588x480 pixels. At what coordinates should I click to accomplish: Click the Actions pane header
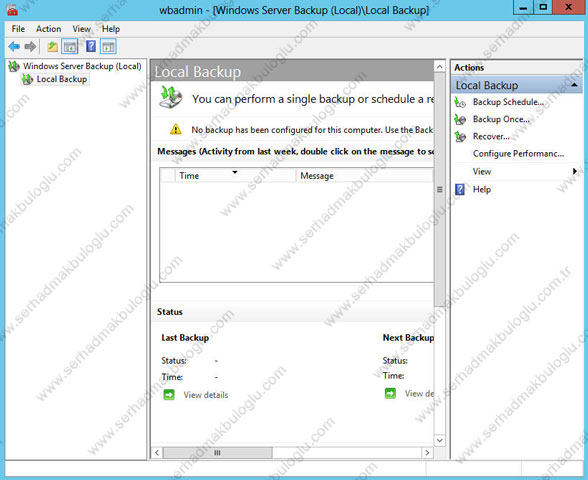(x=516, y=68)
